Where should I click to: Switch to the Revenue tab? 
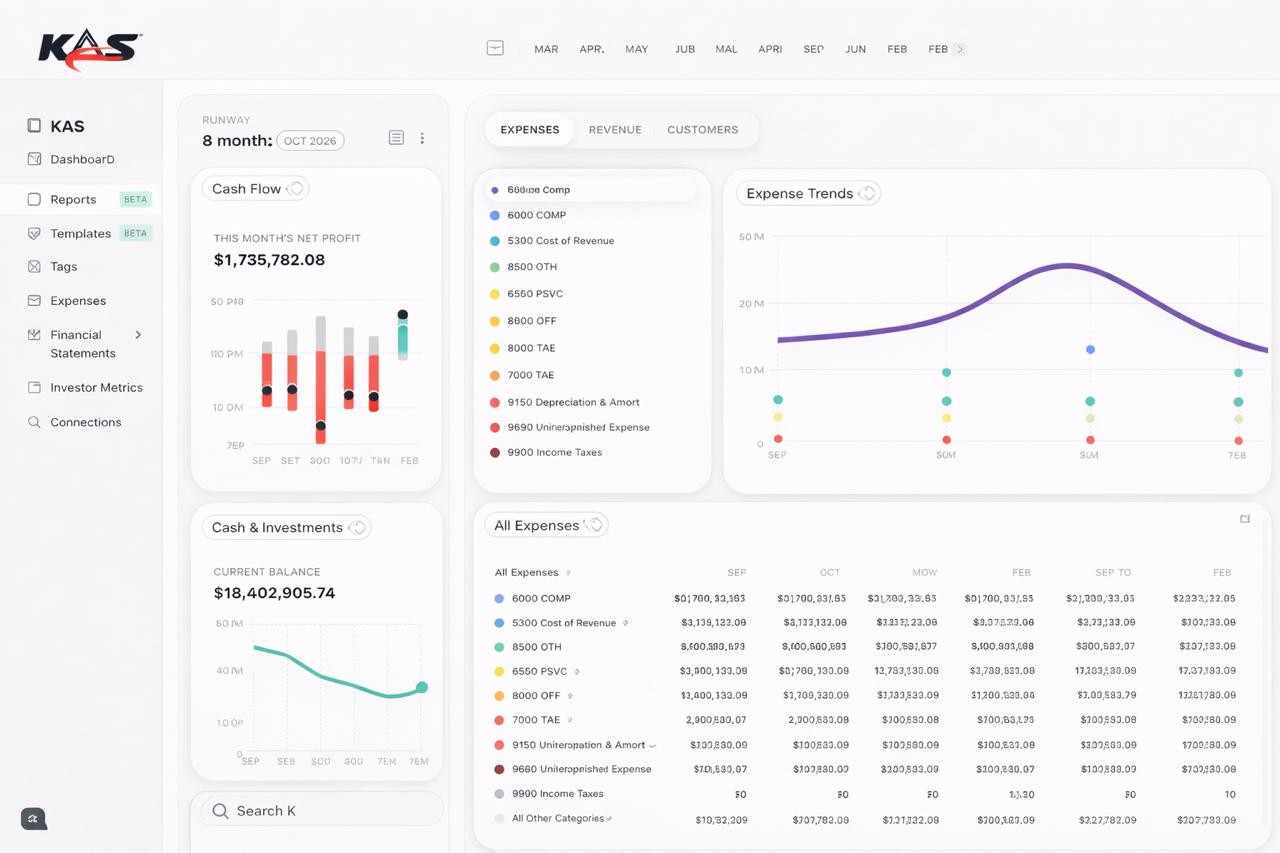pyautogui.click(x=615, y=129)
